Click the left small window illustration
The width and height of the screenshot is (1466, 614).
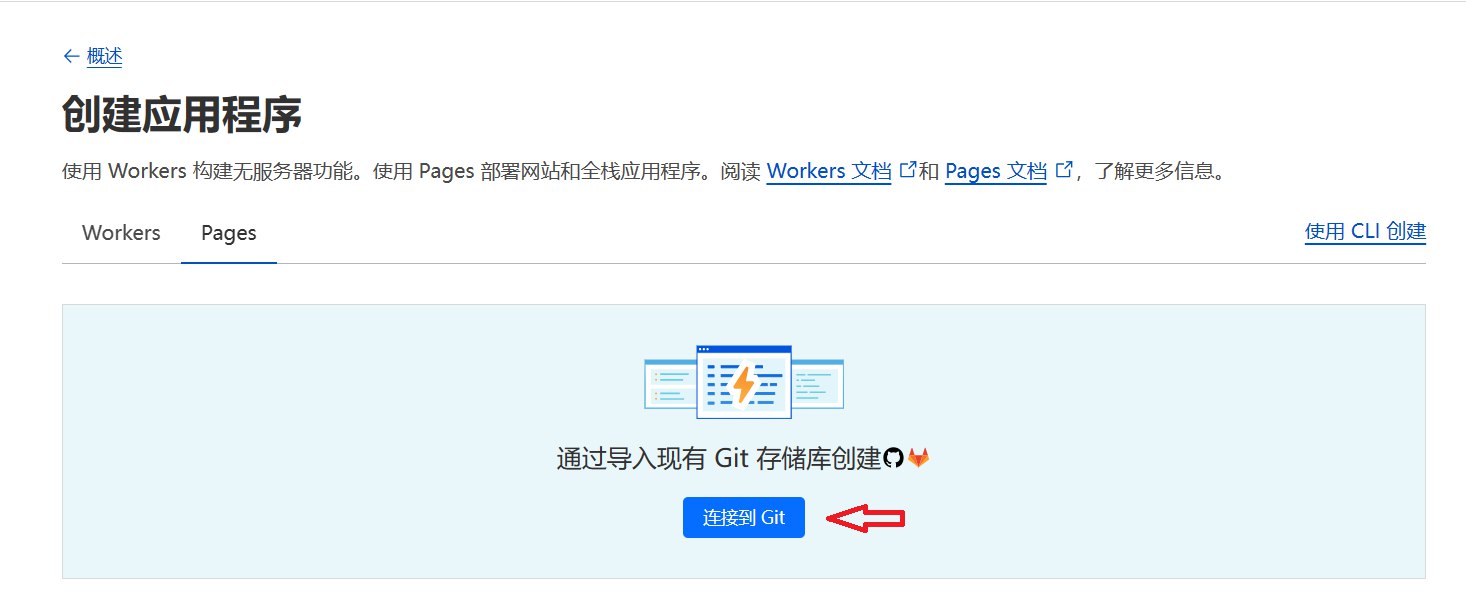tap(669, 384)
